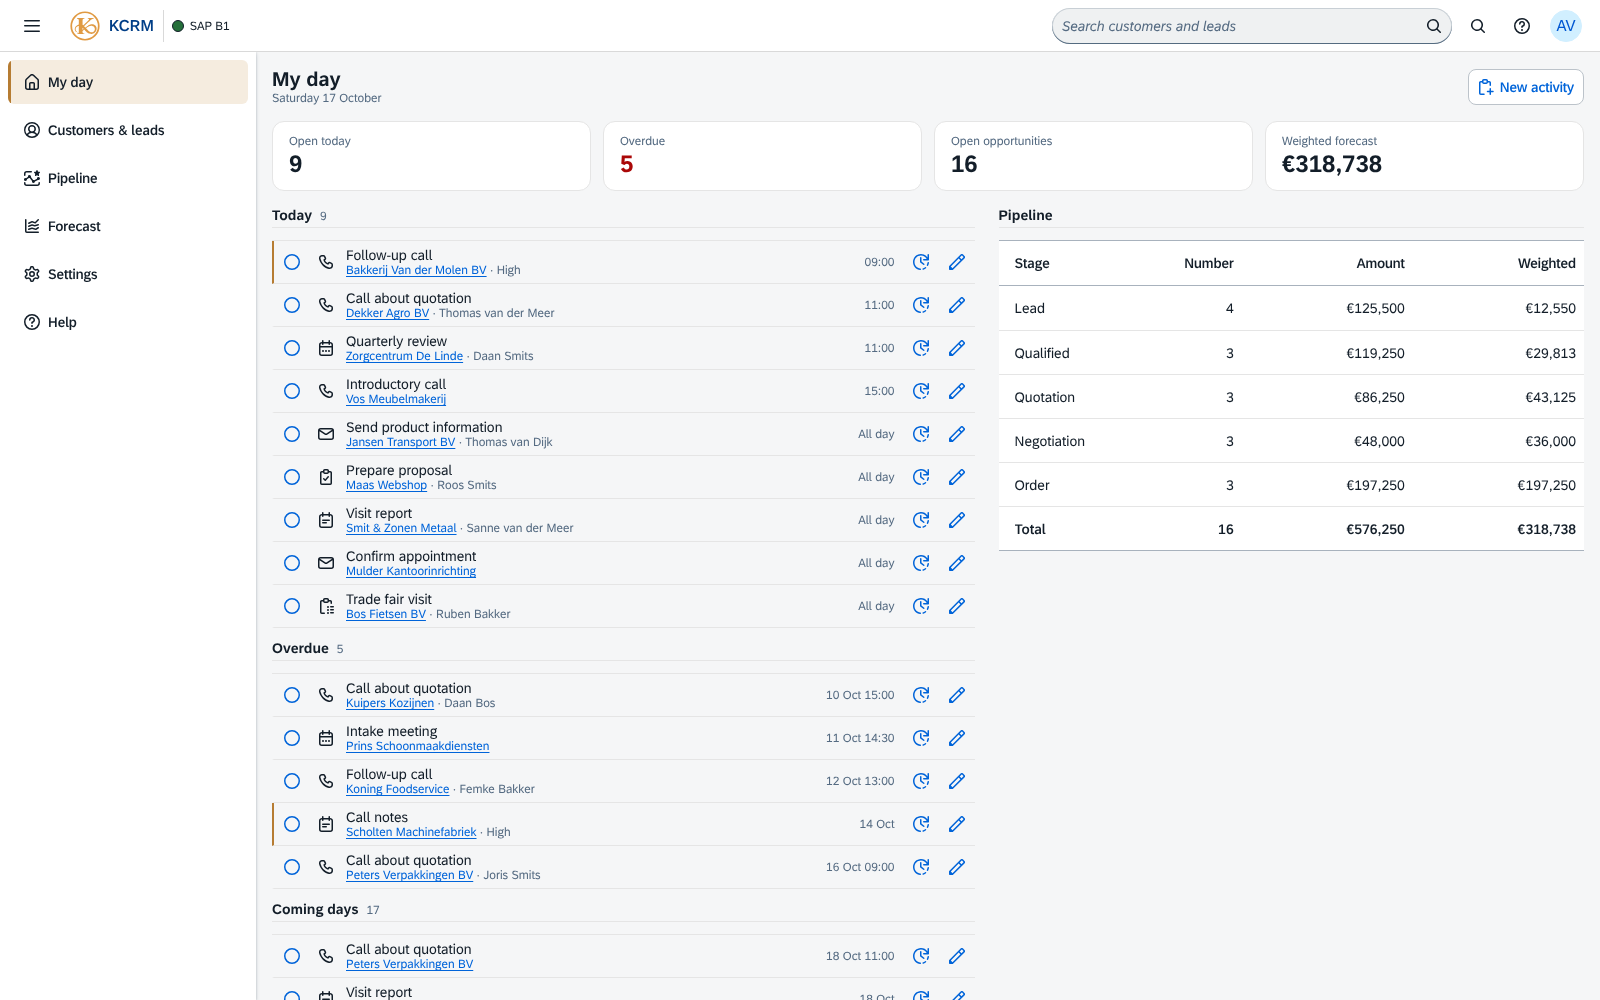The width and height of the screenshot is (1600, 1000).
Task: Reschedule the 16 Oct Call about quotation
Action: [x=921, y=867]
